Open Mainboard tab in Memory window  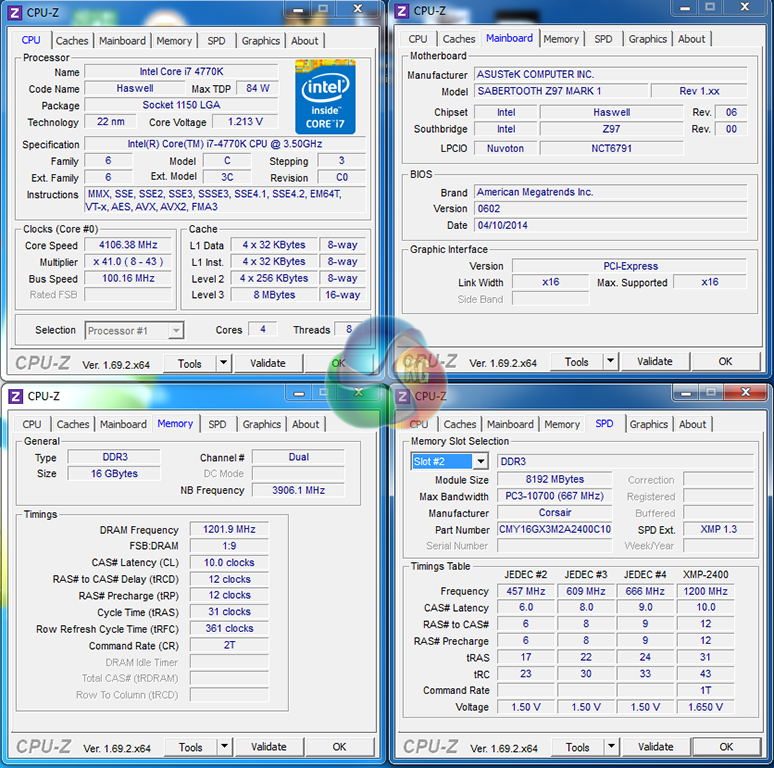coord(123,424)
